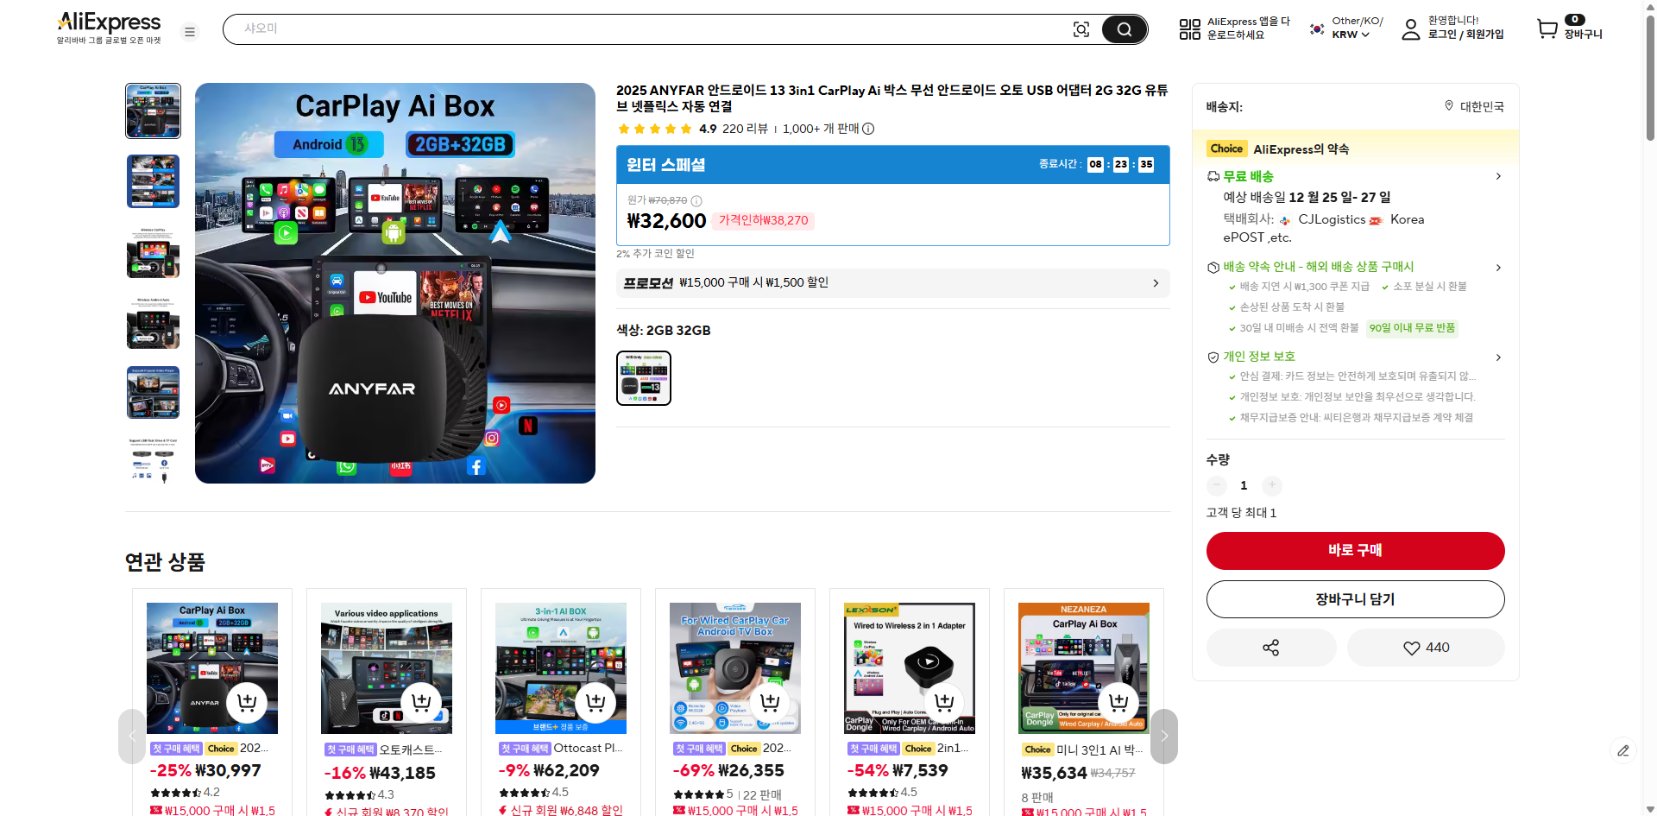Open the 오토캐스트 related product image
This screenshot has height=816, width=1657.
(386, 668)
